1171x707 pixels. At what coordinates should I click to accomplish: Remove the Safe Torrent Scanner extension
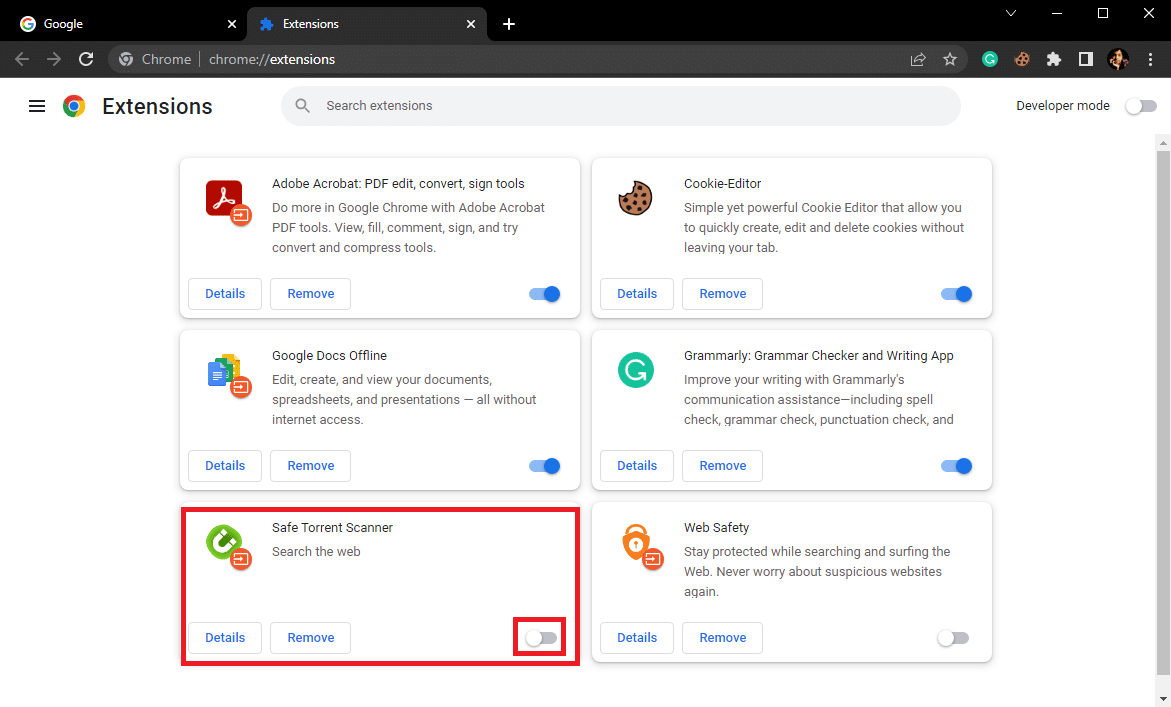tap(311, 638)
